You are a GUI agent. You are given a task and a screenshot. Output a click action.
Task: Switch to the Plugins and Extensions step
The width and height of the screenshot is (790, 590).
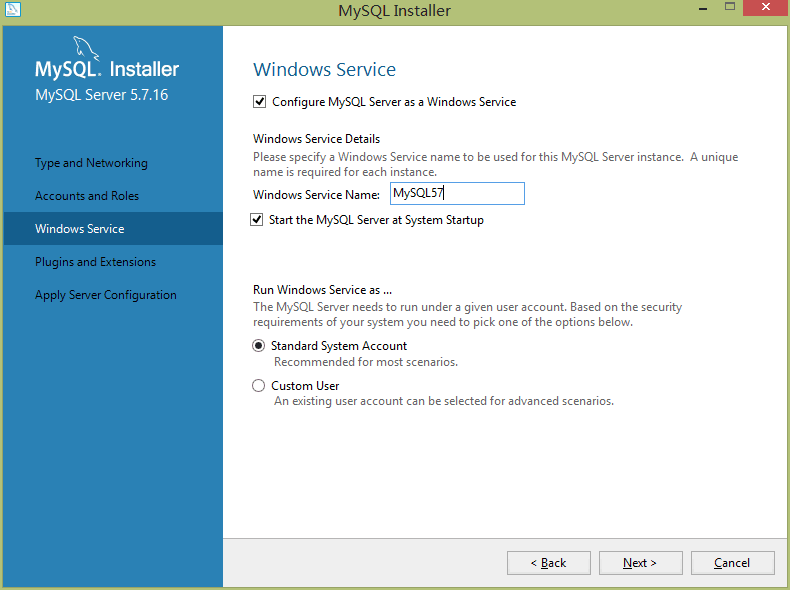tap(96, 262)
